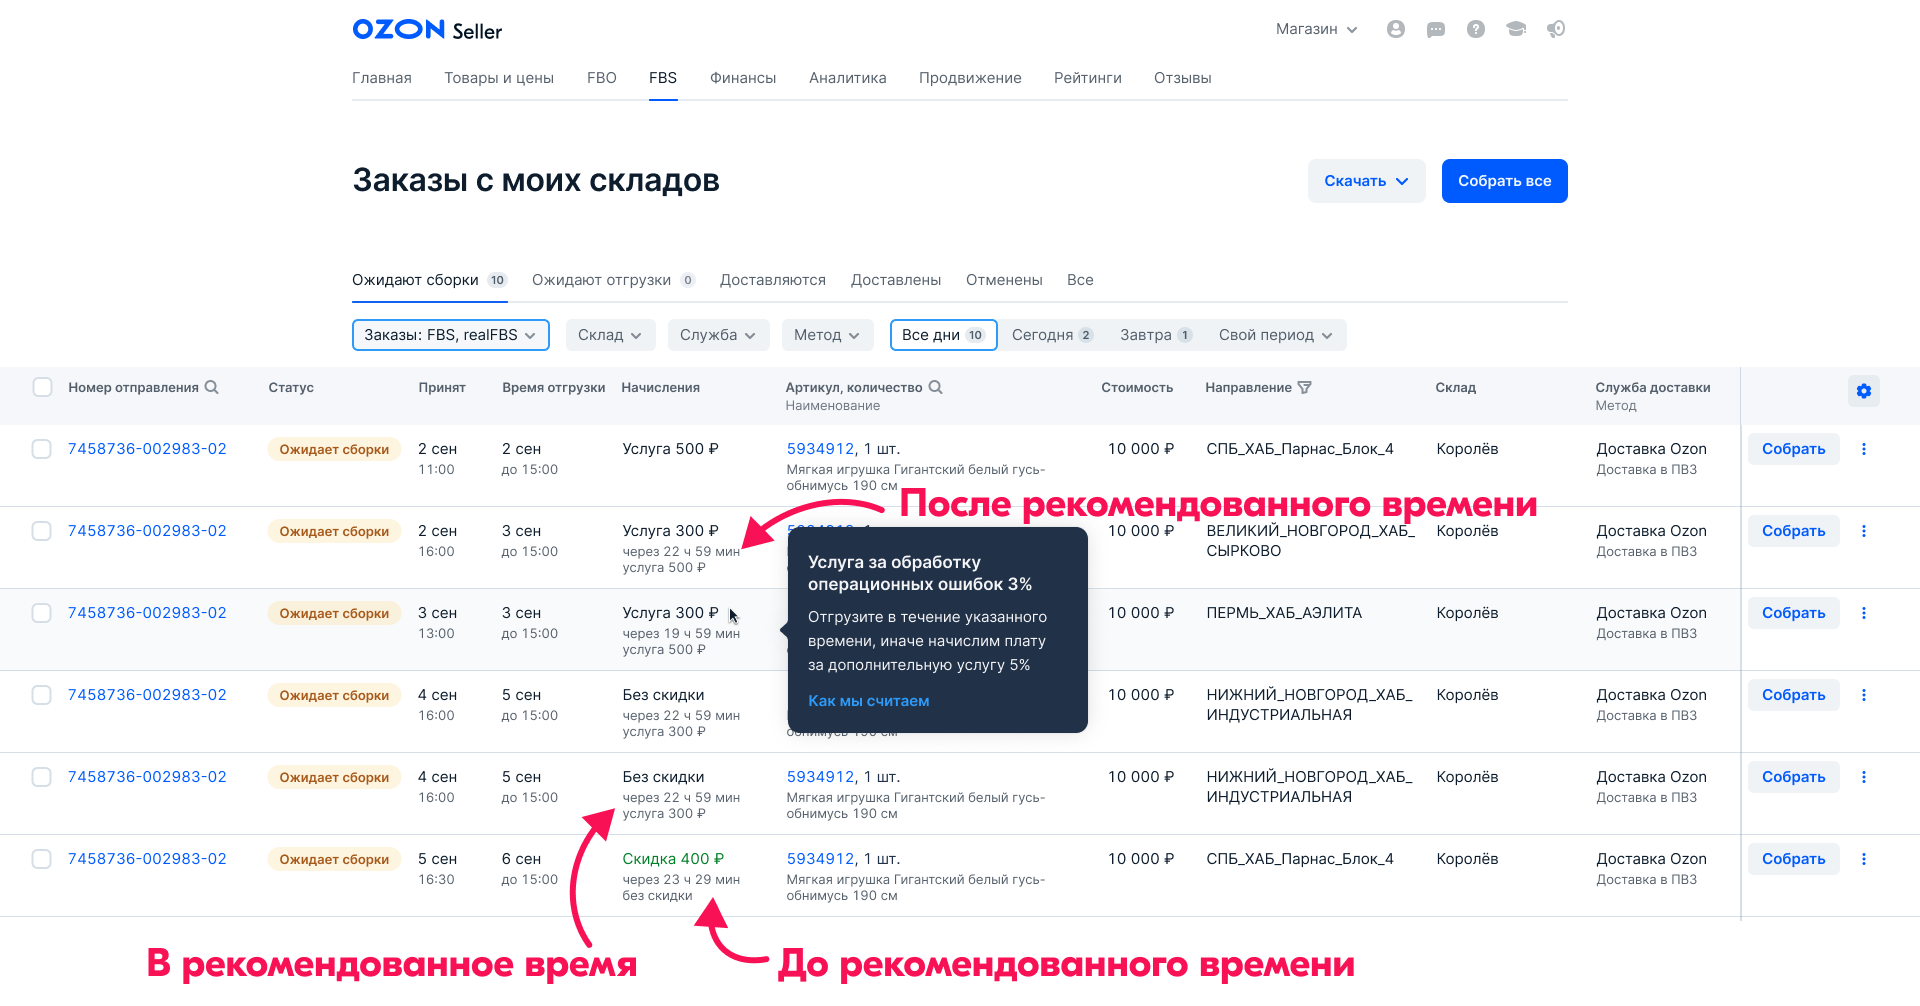
Task: Click Скидка 400 ₽ accrual text
Action: (x=673, y=859)
